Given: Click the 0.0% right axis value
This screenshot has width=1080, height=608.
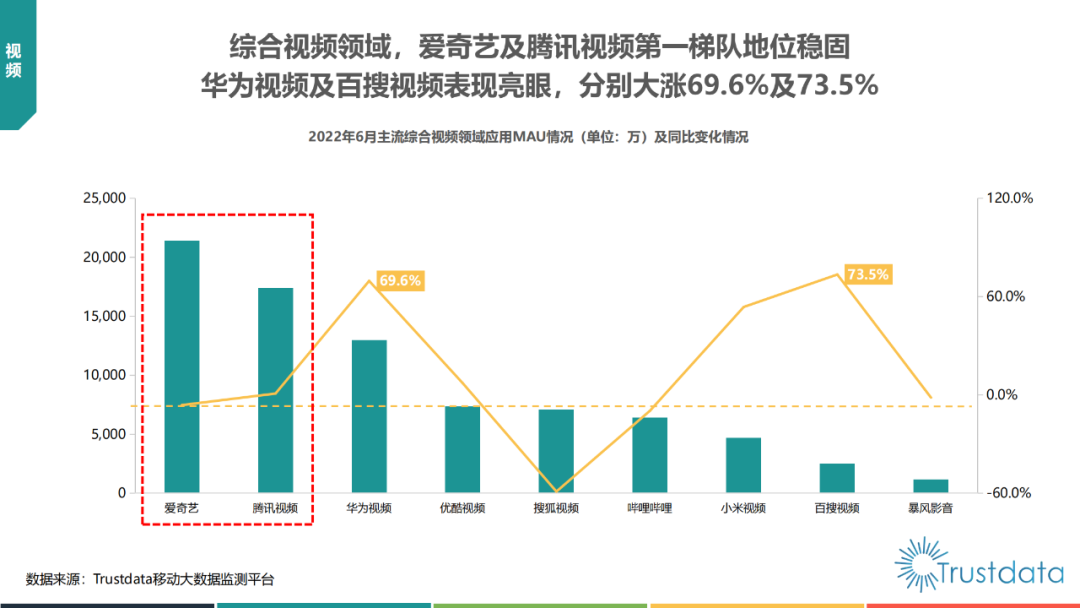Looking at the screenshot, I should 1001,395.
